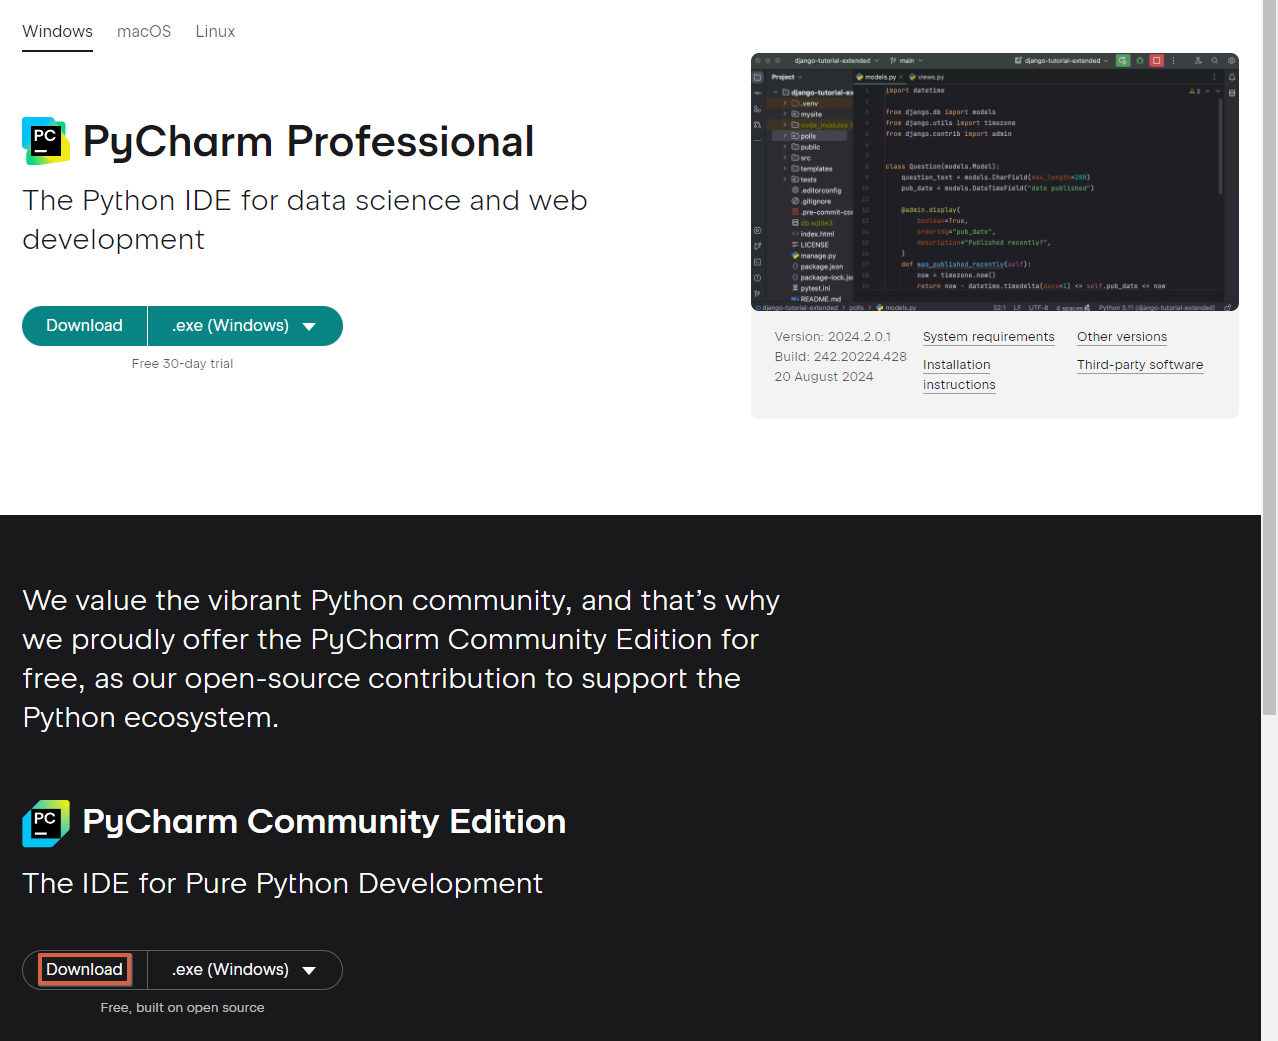Open the Third-party software link
1278x1041 pixels.
click(1140, 365)
